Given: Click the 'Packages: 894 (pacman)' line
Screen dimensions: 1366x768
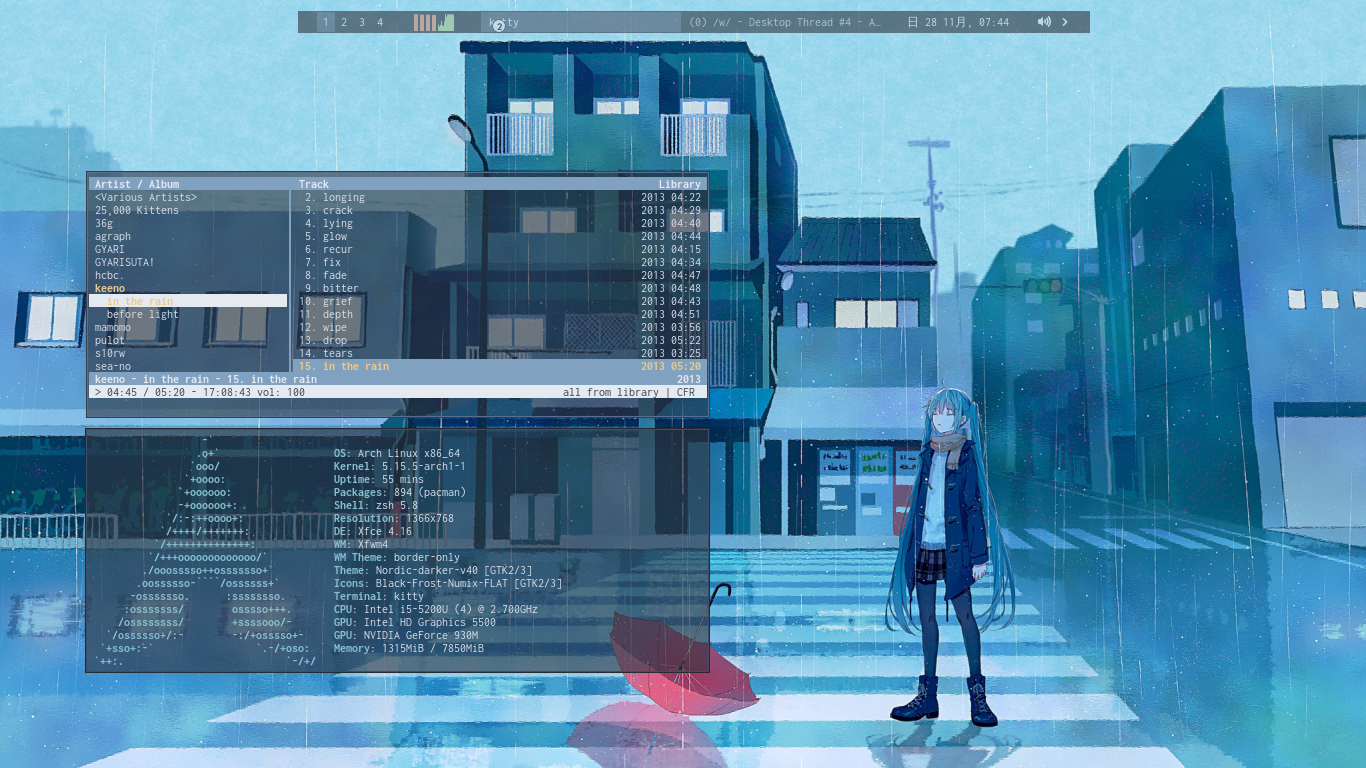Looking at the screenshot, I should 400,492.
